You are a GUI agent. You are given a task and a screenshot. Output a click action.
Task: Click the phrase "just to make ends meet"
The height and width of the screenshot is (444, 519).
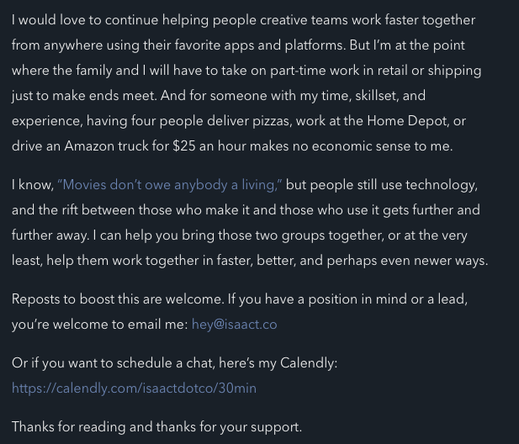point(84,96)
